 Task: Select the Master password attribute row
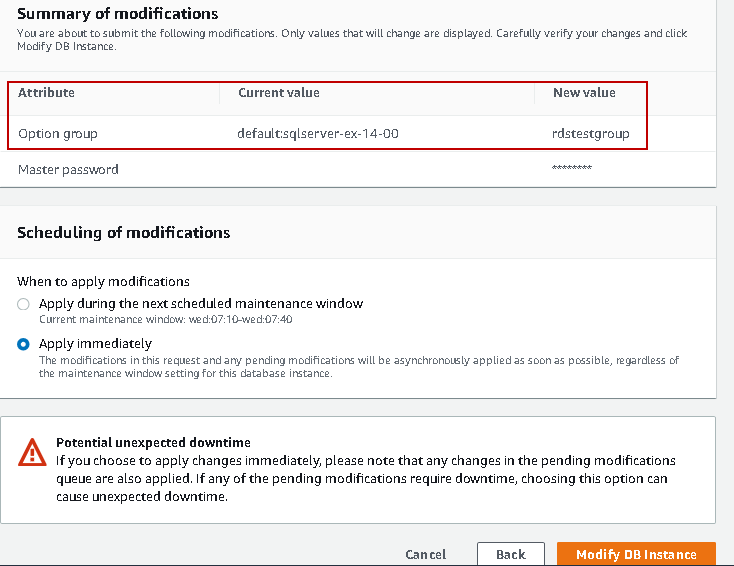pos(68,170)
